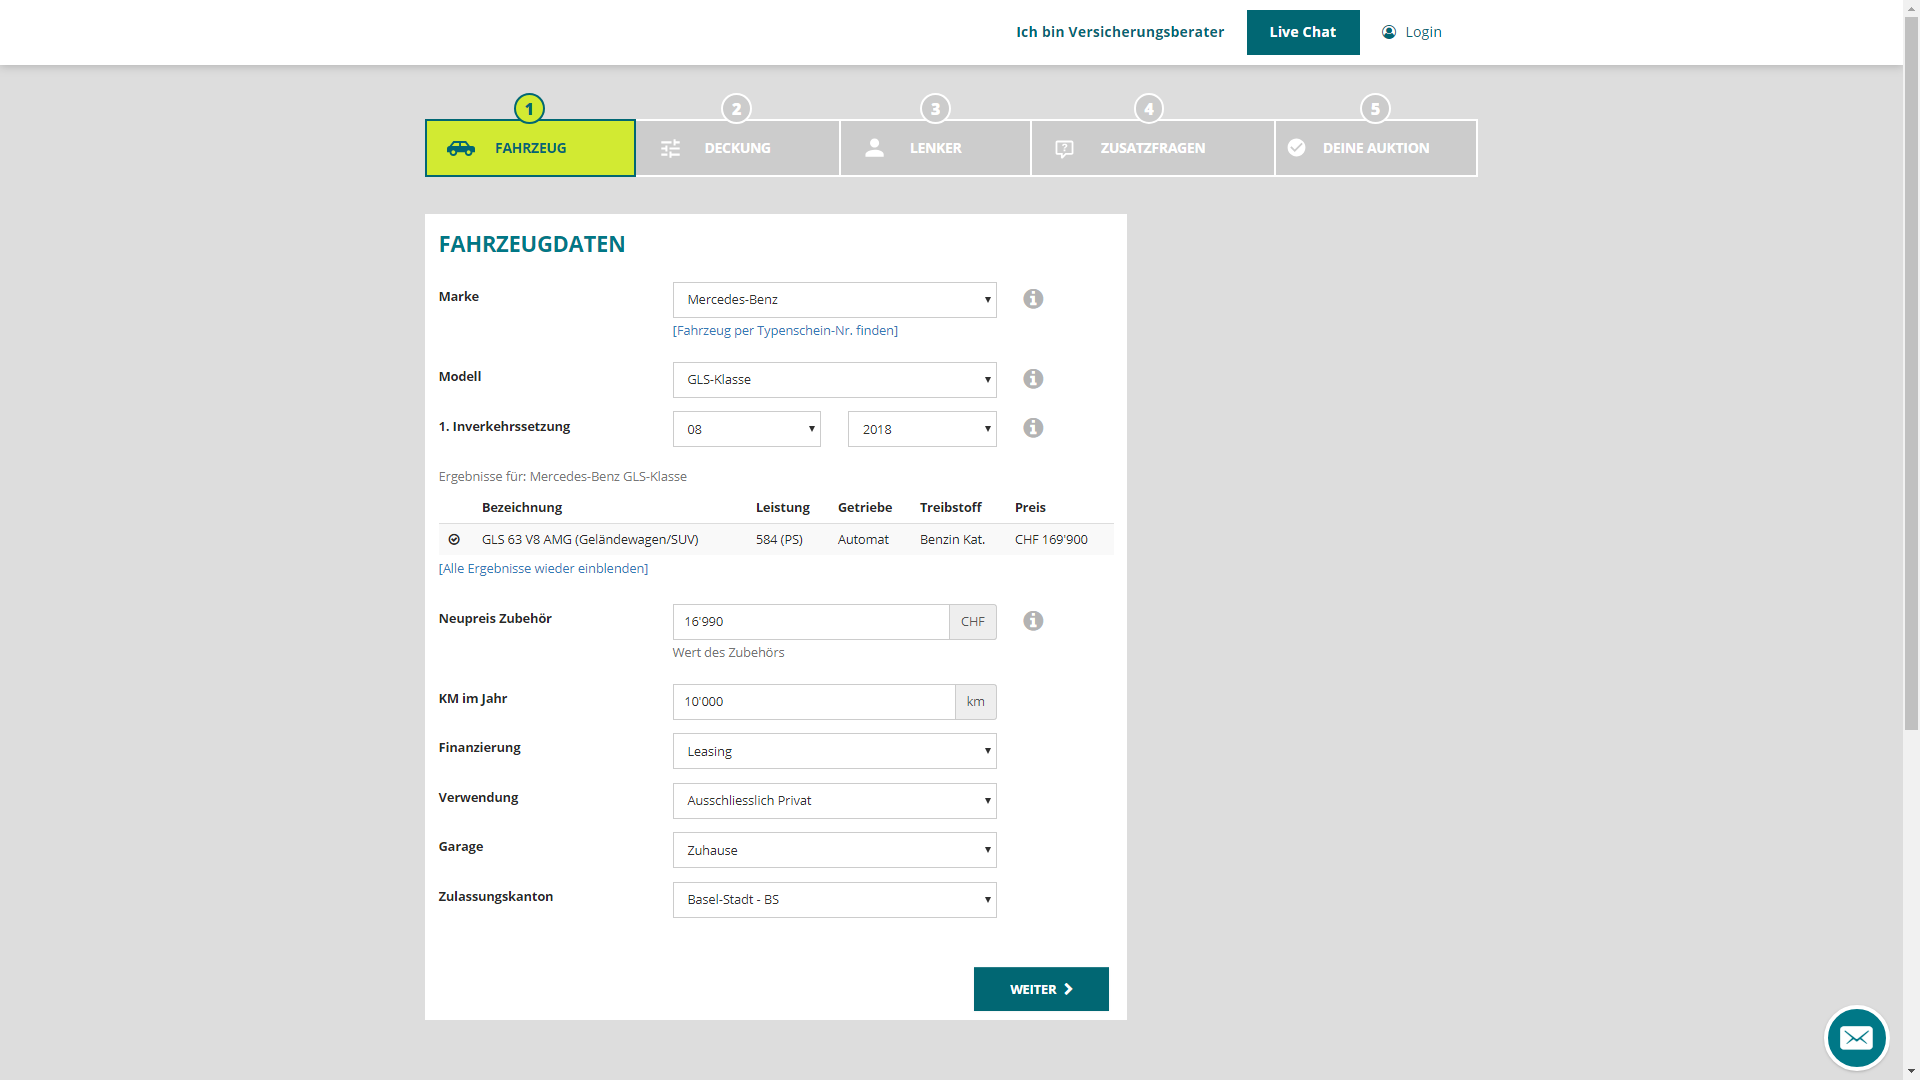Open the mail contact bubble icon
This screenshot has height=1080, width=1920.
[x=1856, y=1038]
